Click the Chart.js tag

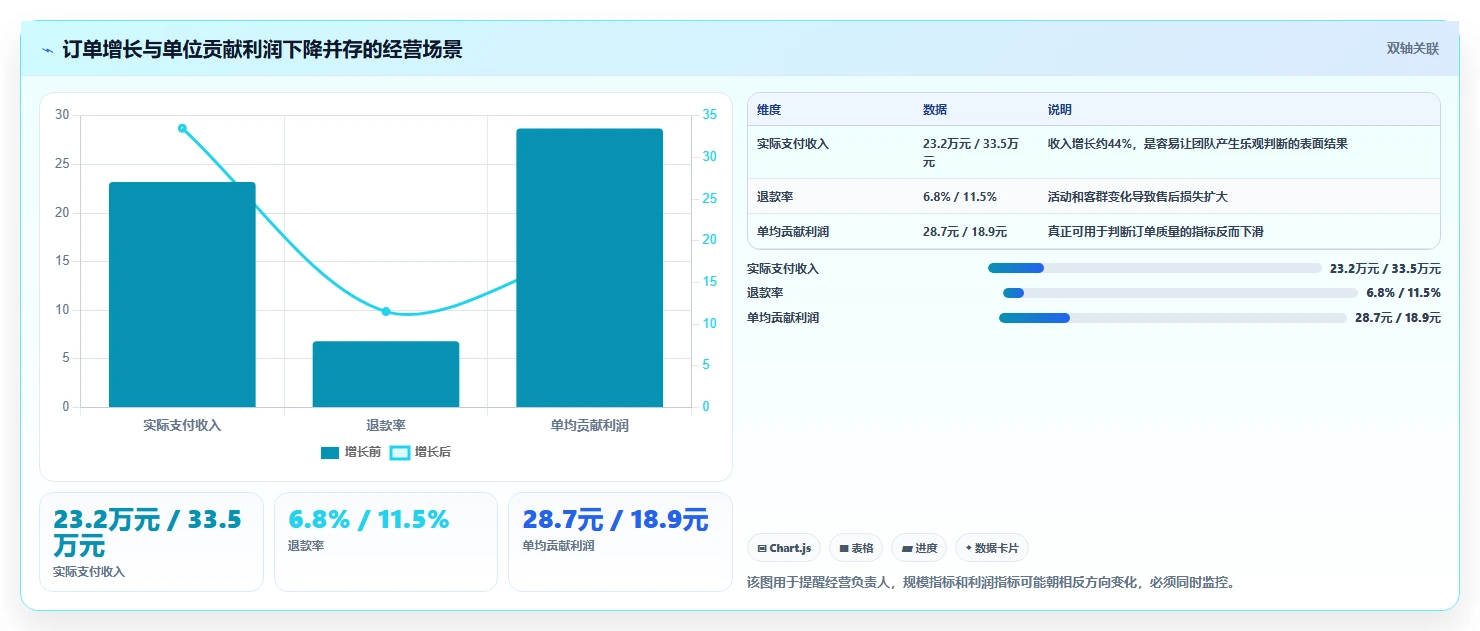[784, 548]
